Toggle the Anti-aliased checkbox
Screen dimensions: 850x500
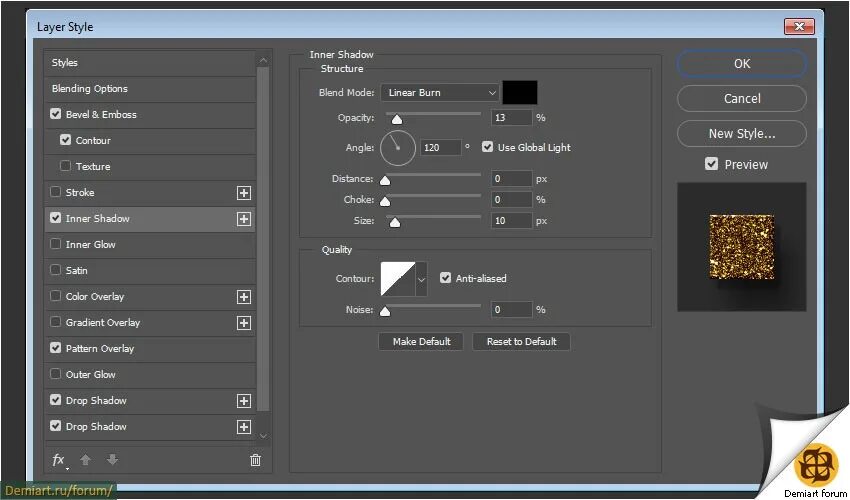click(446, 278)
